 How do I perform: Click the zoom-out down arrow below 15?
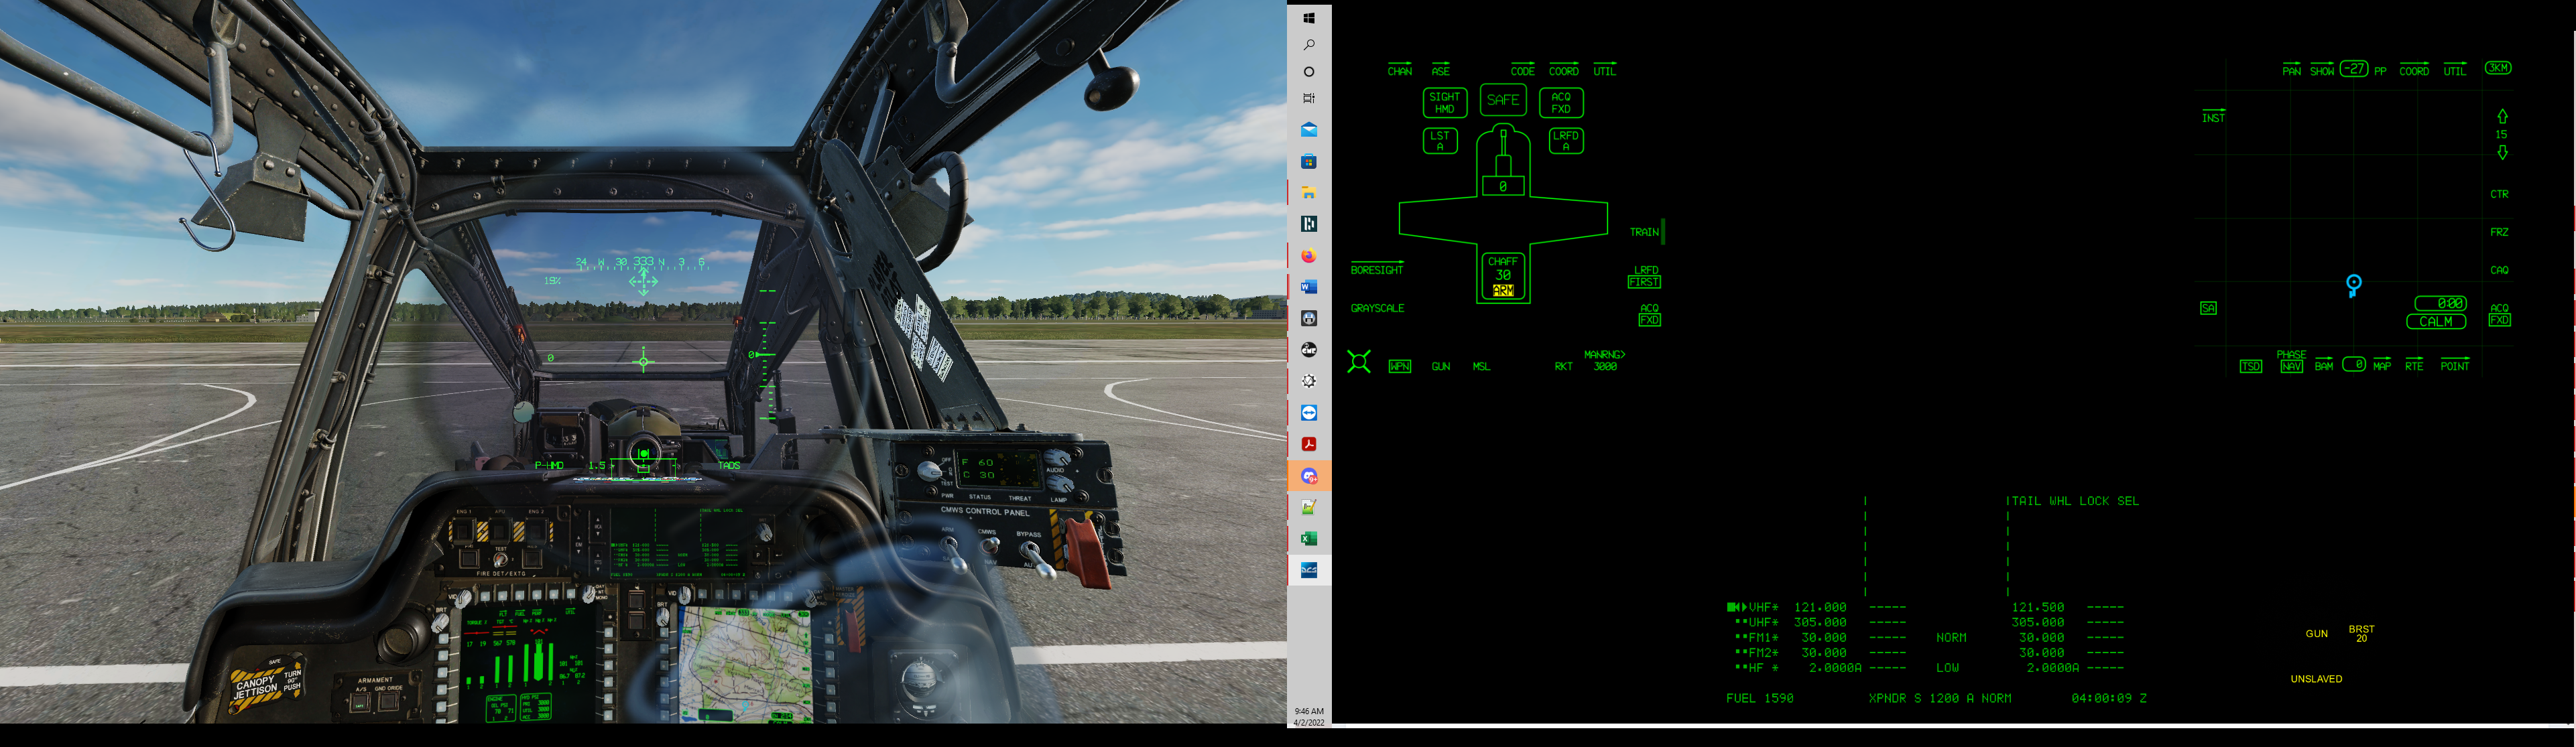click(x=2502, y=152)
